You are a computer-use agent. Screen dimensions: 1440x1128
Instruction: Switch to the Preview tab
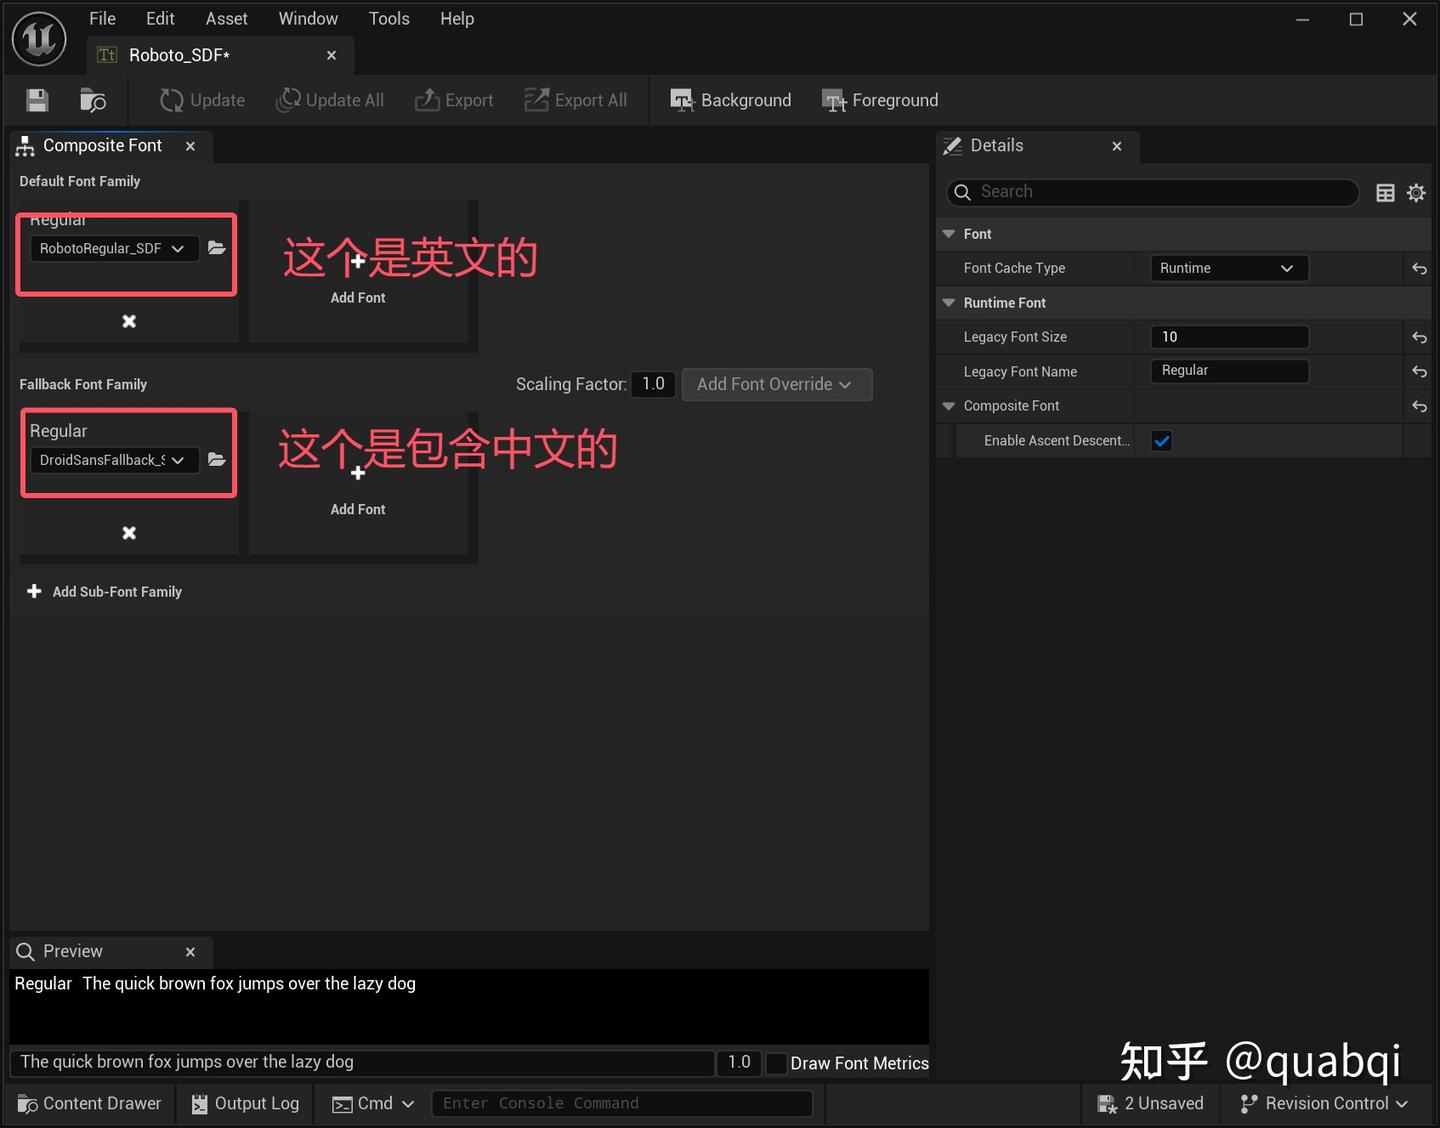tap(72, 951)
